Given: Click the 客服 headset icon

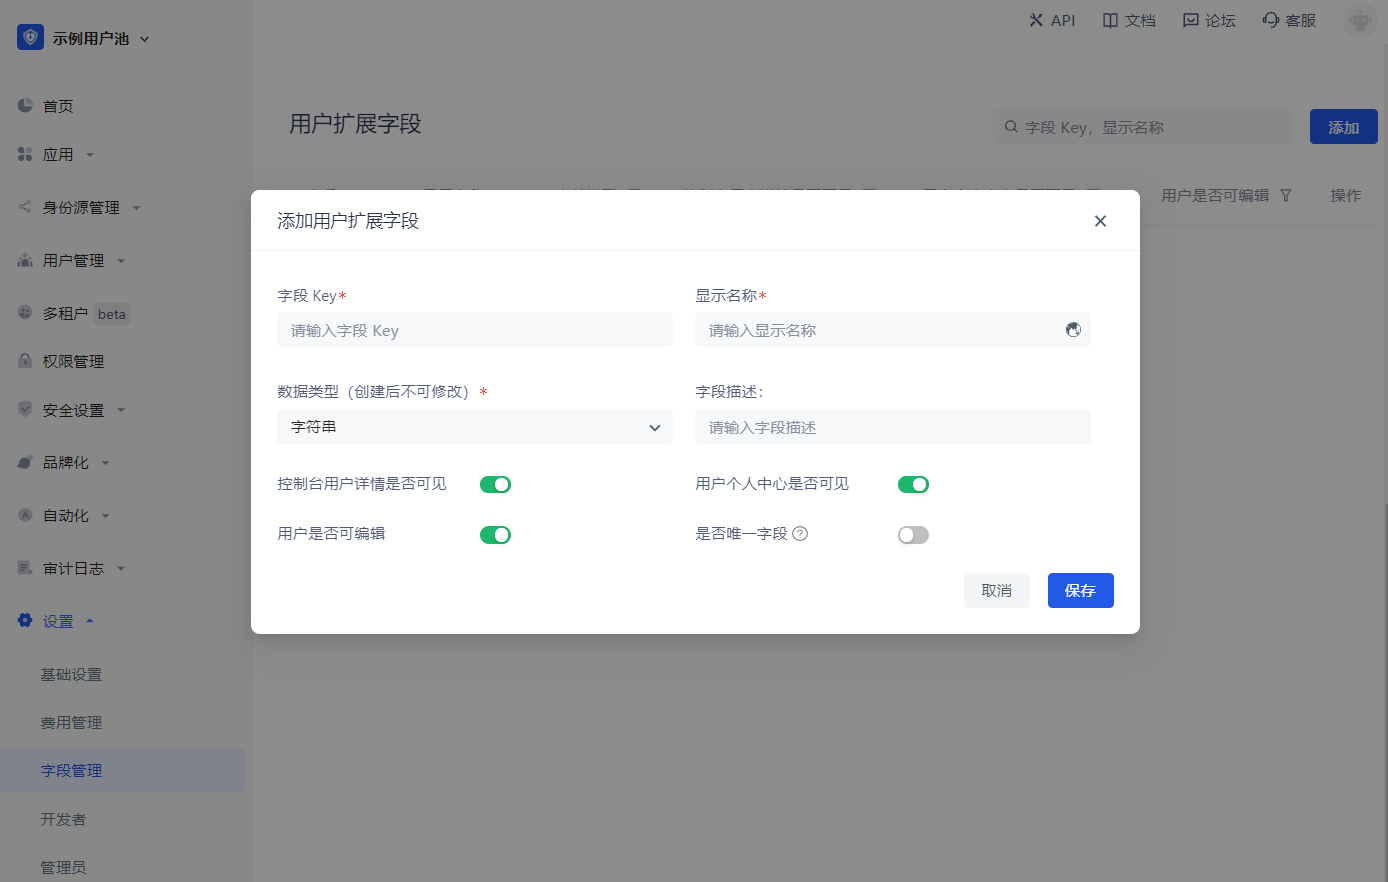Looking at the screenshot, I should click(1270, 20).
